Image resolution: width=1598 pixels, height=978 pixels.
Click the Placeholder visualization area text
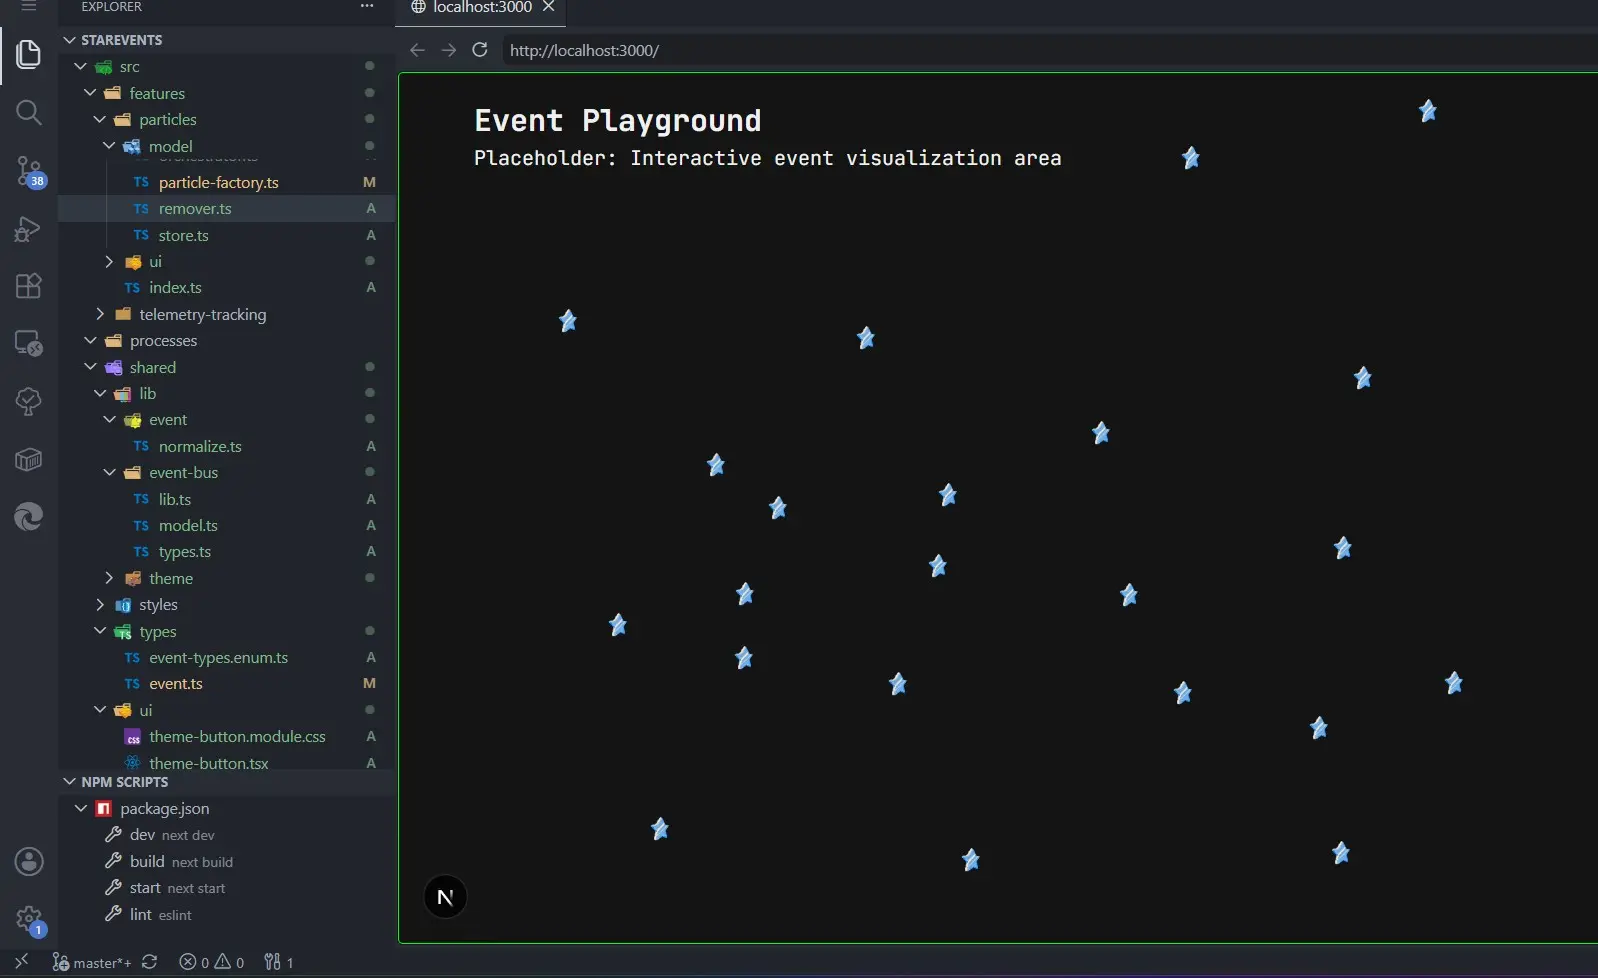767,158
